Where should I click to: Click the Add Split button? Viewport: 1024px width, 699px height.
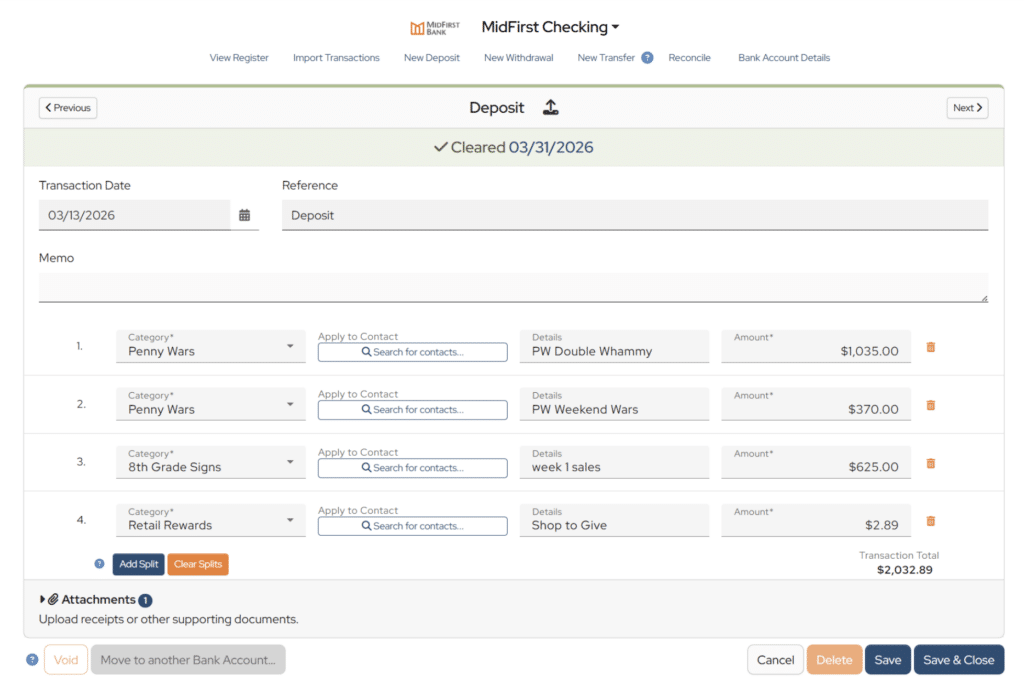(x=138, y=564)
